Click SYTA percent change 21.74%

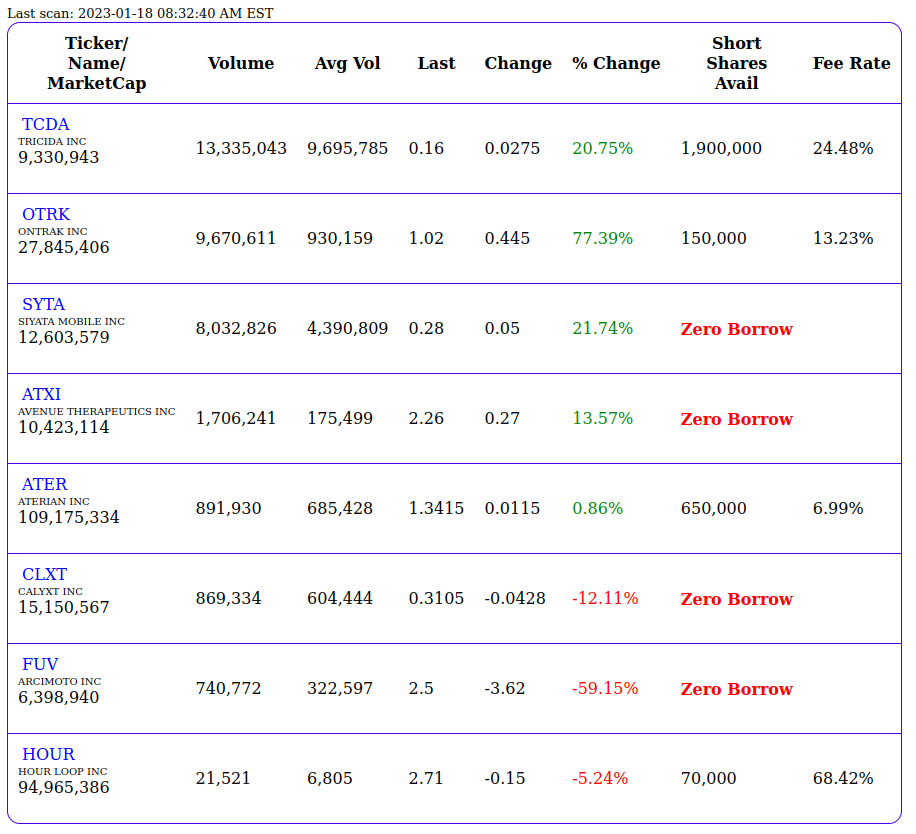(x=603, y=328)
